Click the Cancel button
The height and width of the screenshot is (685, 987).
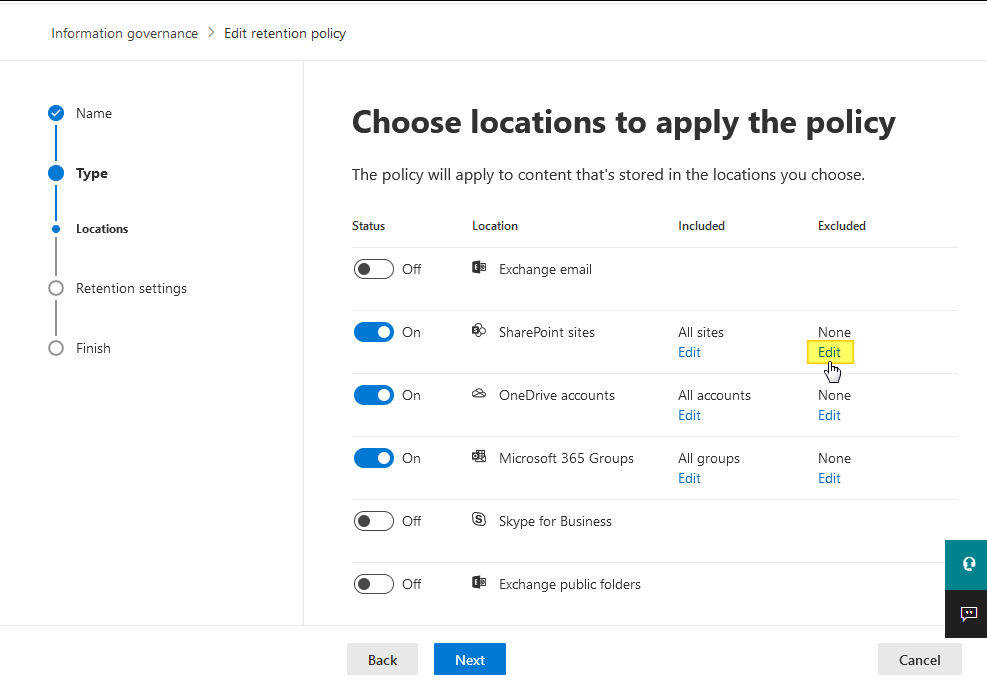pos(920,659)
